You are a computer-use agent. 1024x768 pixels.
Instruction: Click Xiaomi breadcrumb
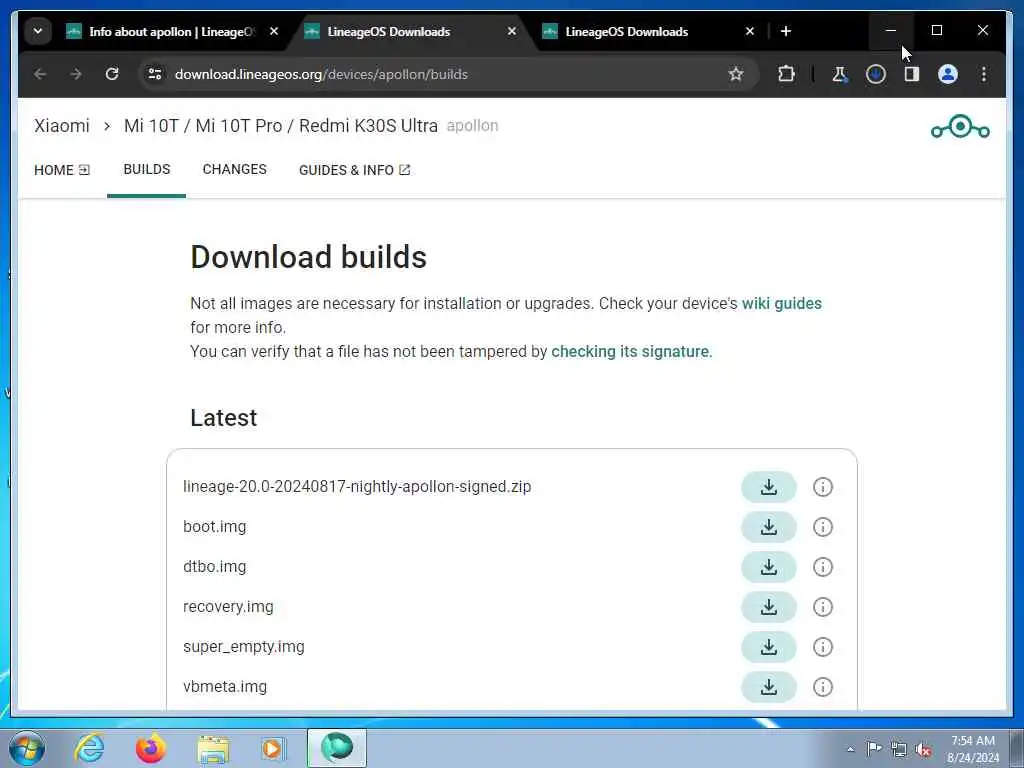click(x=62, y=125)
